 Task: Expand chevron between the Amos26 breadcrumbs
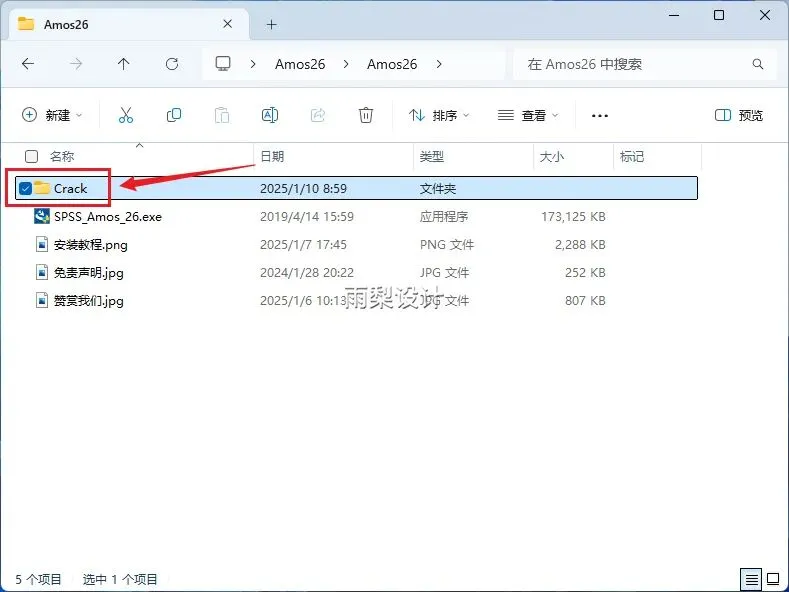[x=346, y=64]
